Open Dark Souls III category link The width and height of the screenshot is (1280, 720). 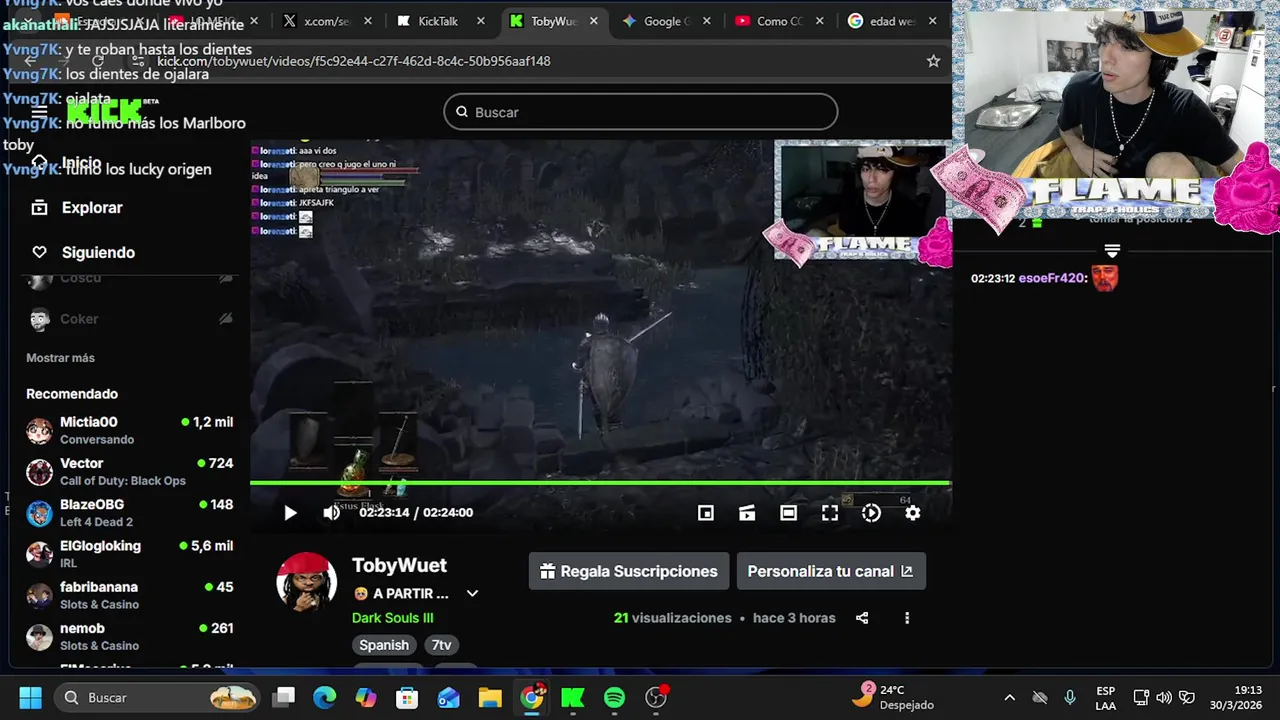pos(392,618)
